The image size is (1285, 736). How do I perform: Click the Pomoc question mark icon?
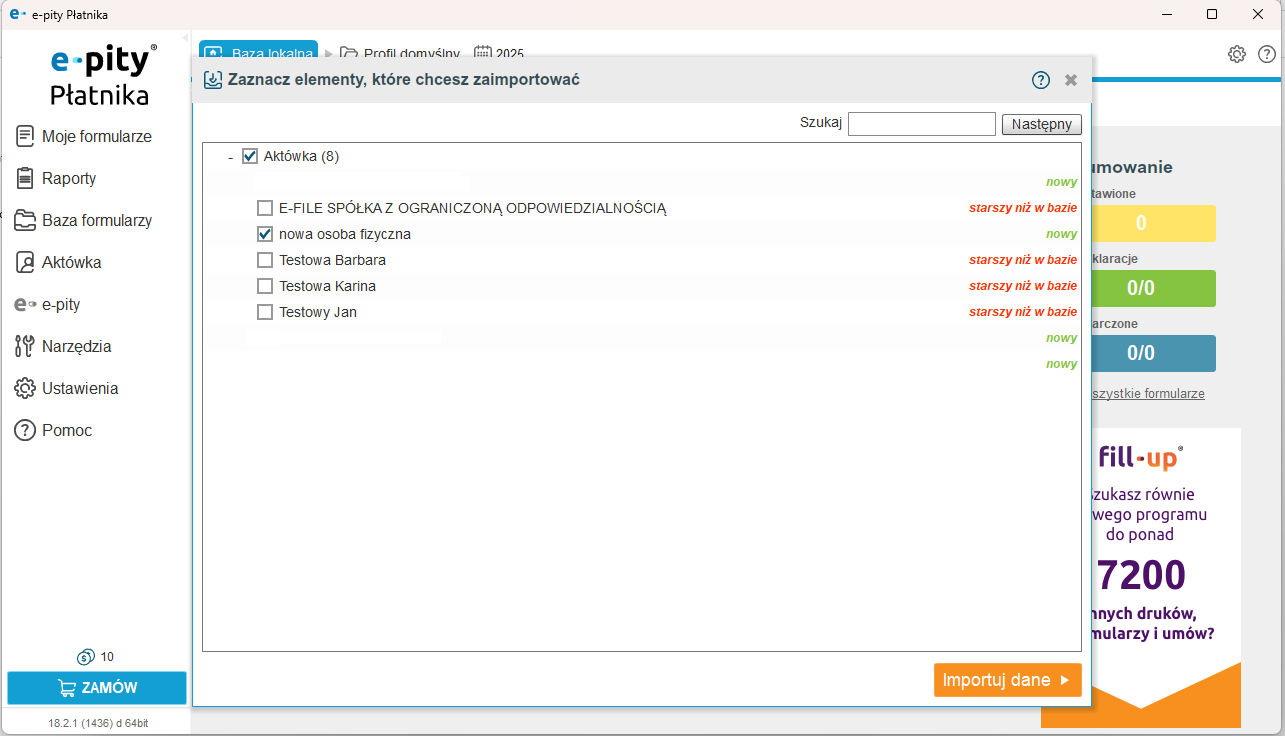[25, 430]
